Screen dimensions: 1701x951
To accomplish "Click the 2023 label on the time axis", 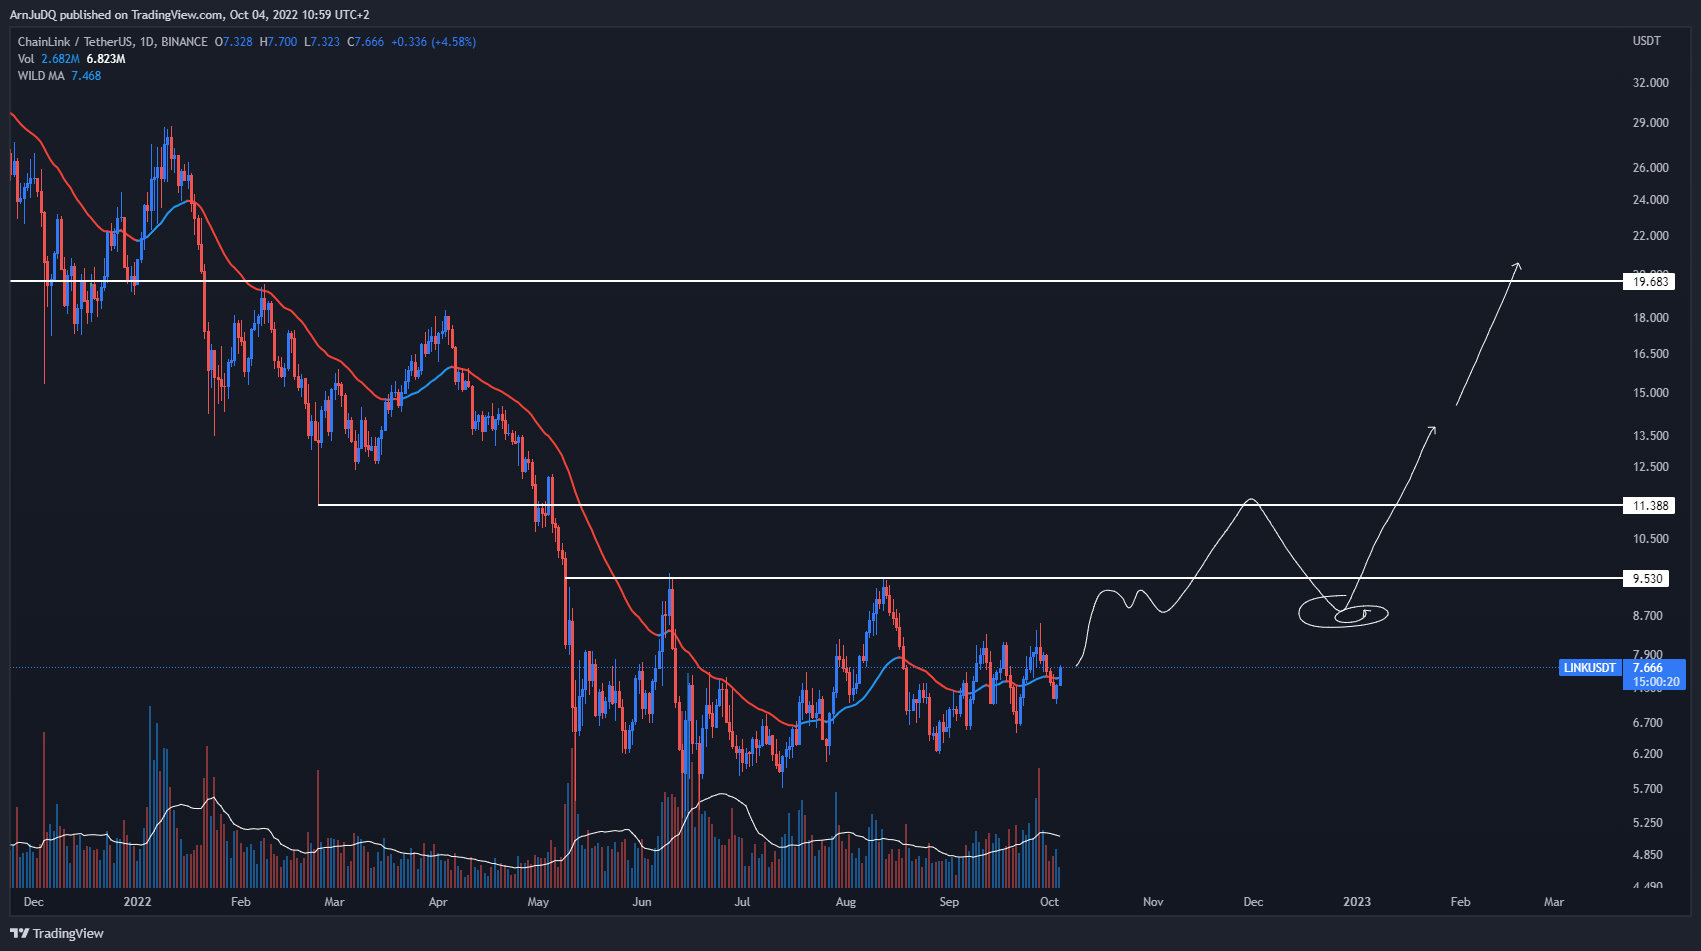I will pyautogui.click(x=1357, y=902).
